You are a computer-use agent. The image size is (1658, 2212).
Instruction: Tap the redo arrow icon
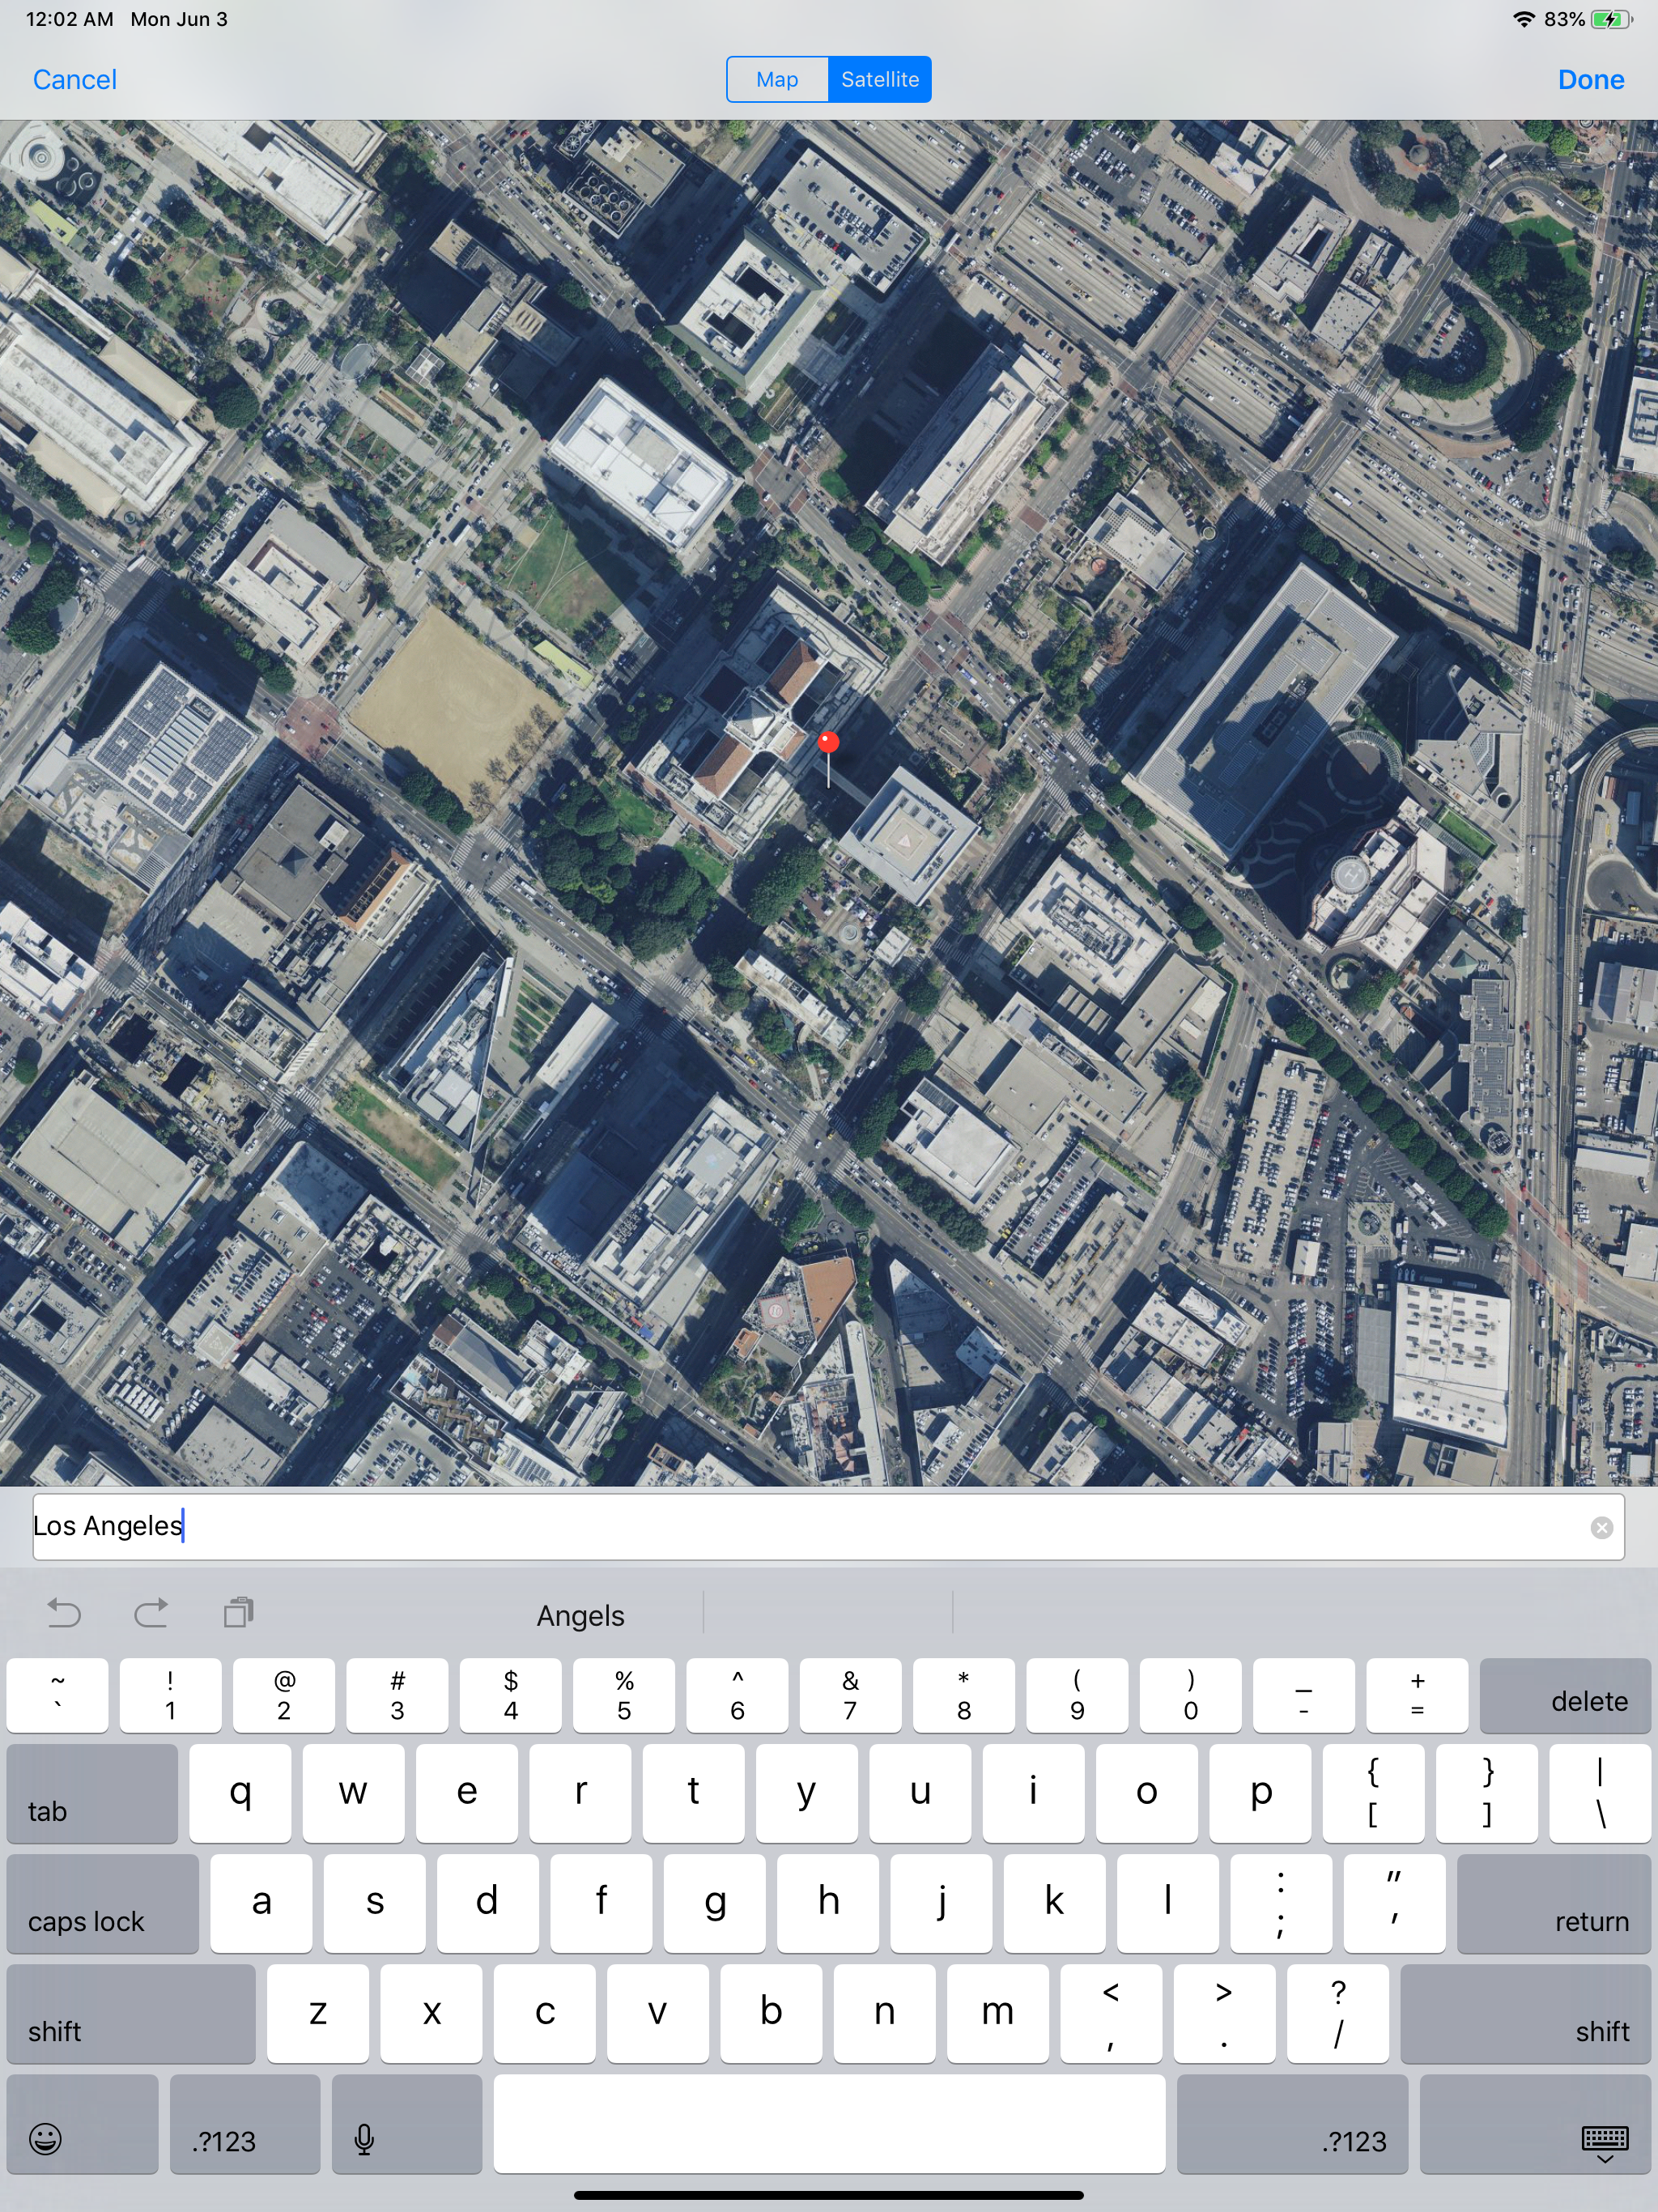tap(151, 1613)
